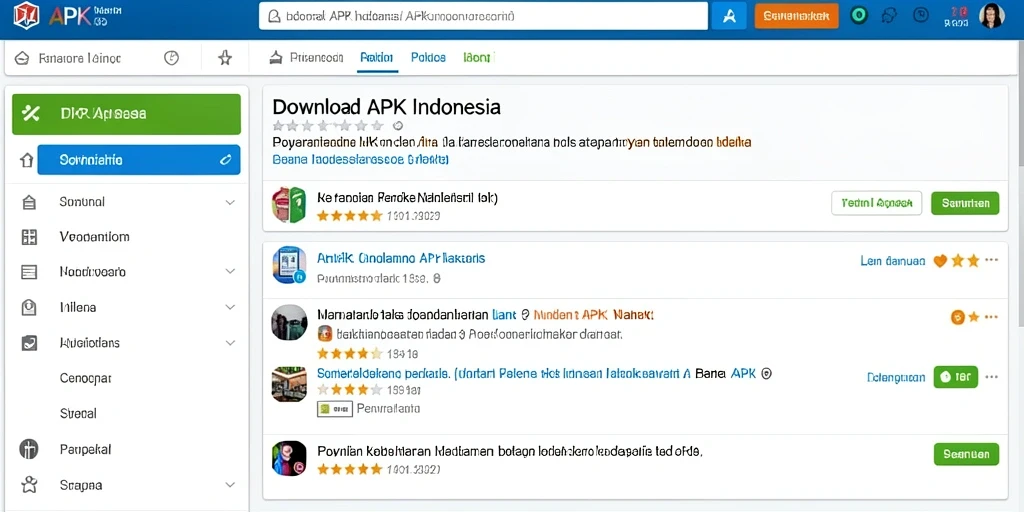1024x512 pixels.
Task: Click the rating stars under Download APK Indonesia
Action: click(x=328, y=125)
